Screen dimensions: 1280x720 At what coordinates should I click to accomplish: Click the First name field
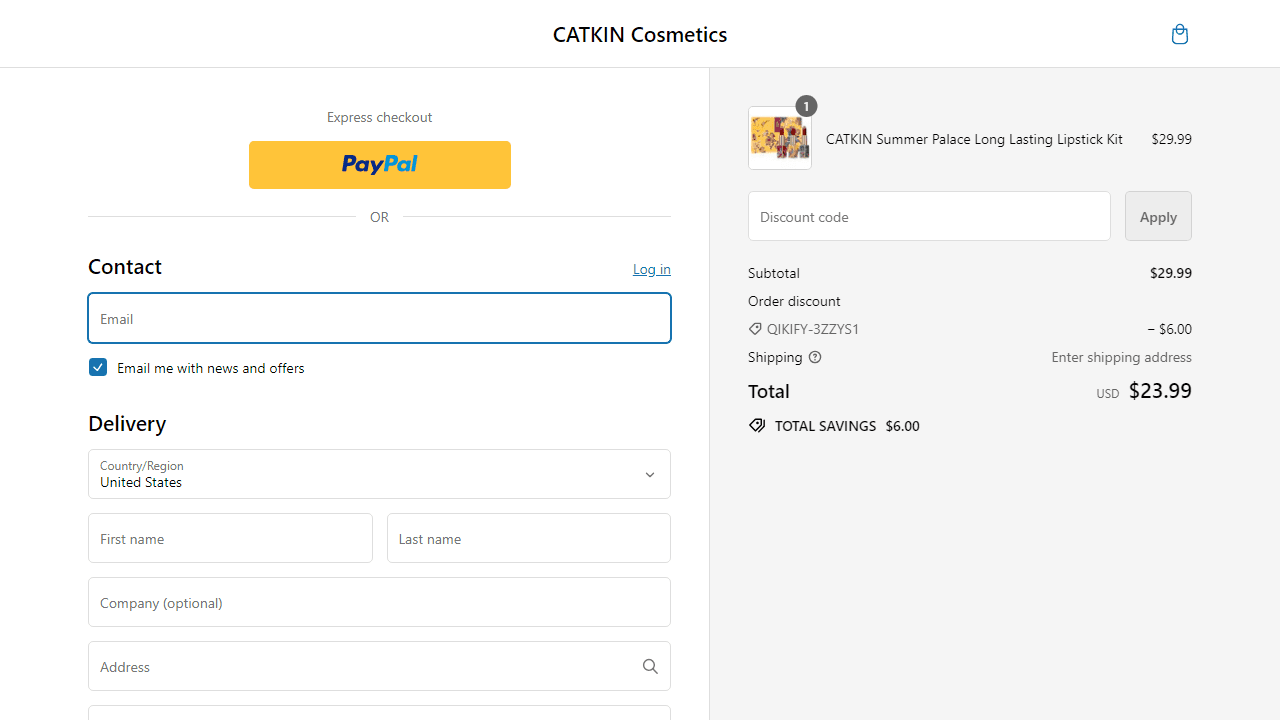[x=230, y=538]
